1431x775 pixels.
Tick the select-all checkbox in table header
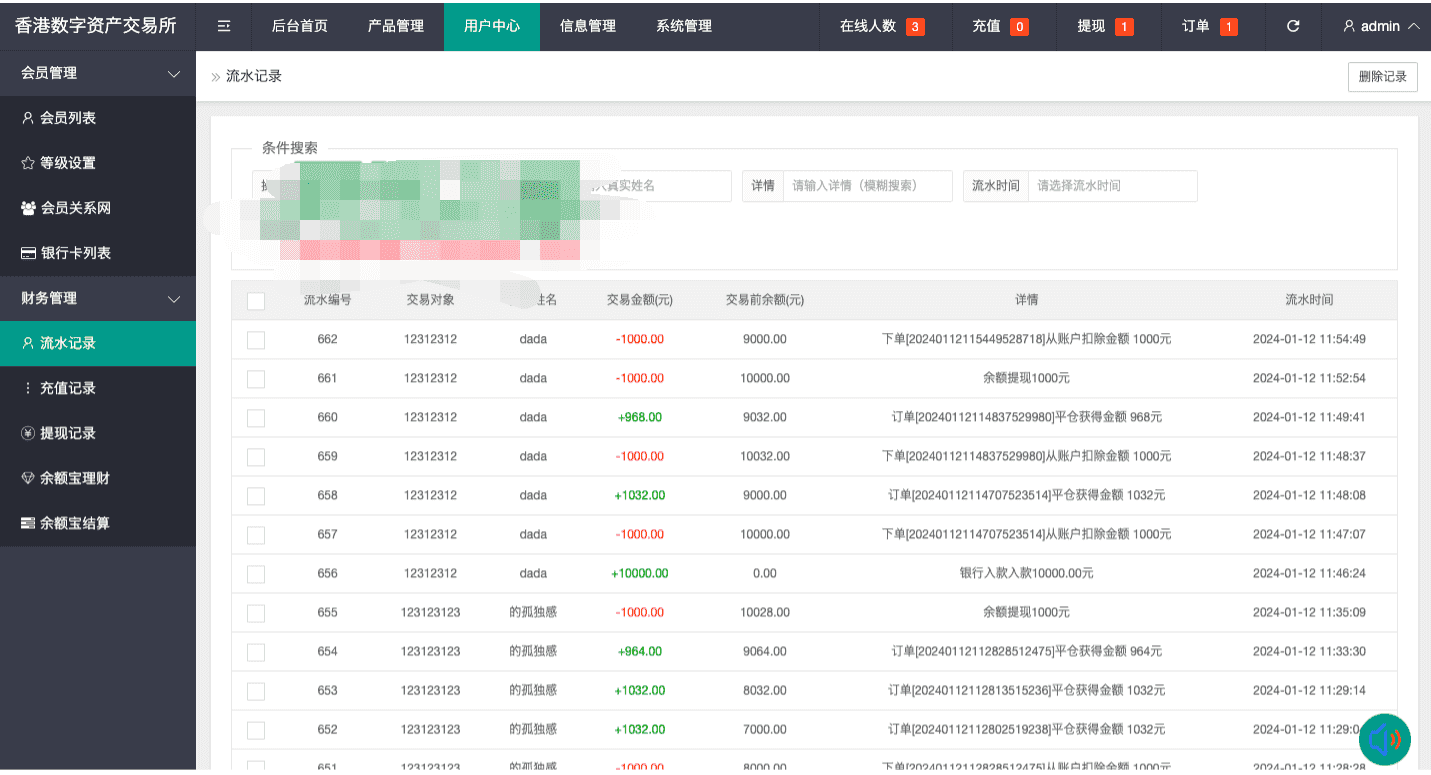coord(256,301)
